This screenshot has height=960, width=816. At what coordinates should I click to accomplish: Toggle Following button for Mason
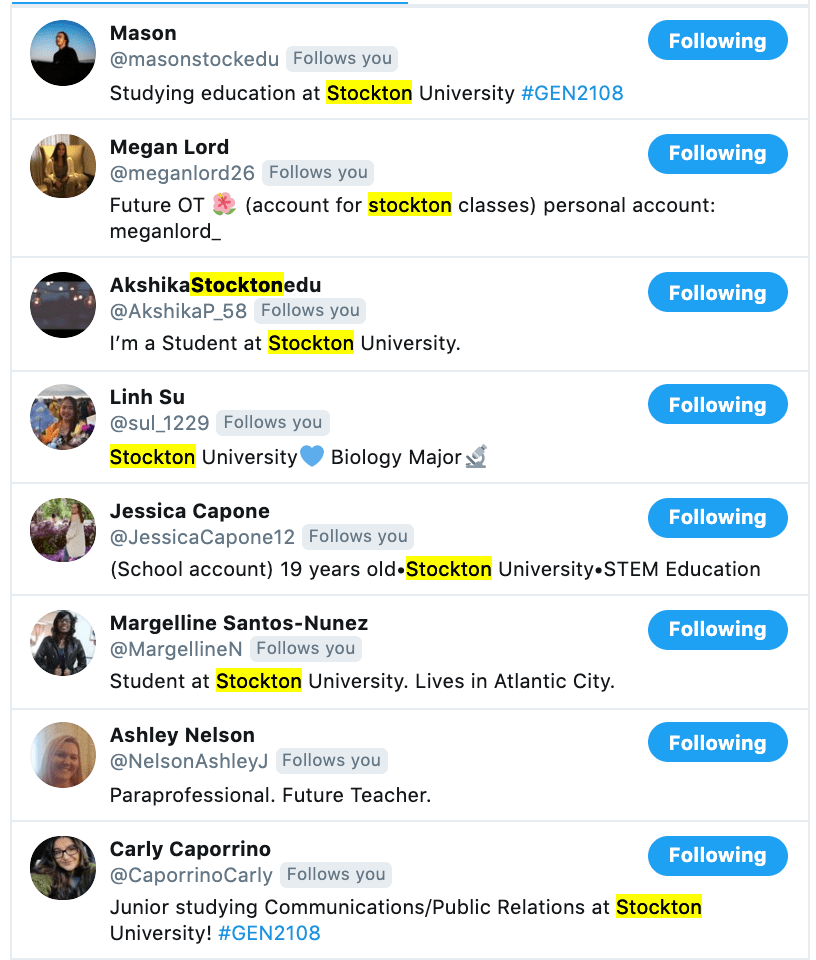click(717, 41)
